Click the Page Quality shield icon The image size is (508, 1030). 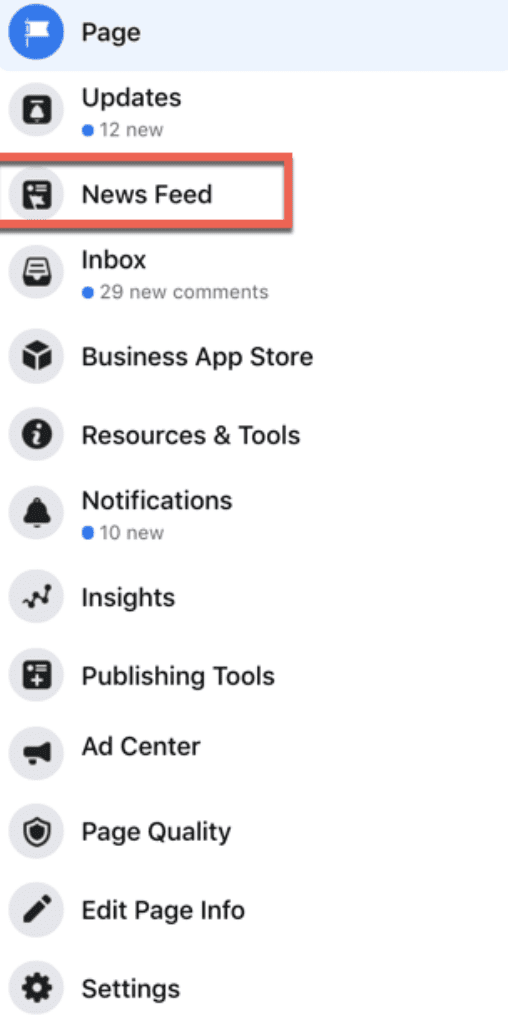click(x=36, y=832)
